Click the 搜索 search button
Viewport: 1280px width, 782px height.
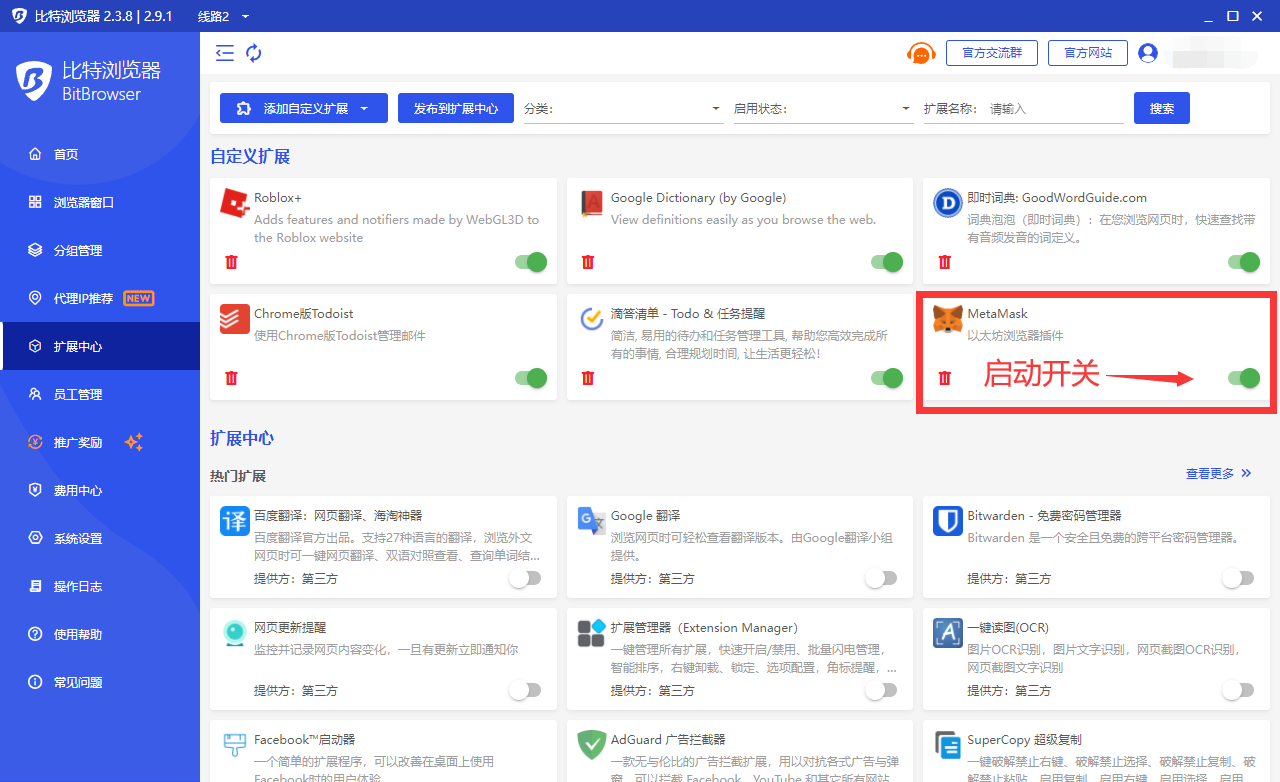click(1161, 108)
